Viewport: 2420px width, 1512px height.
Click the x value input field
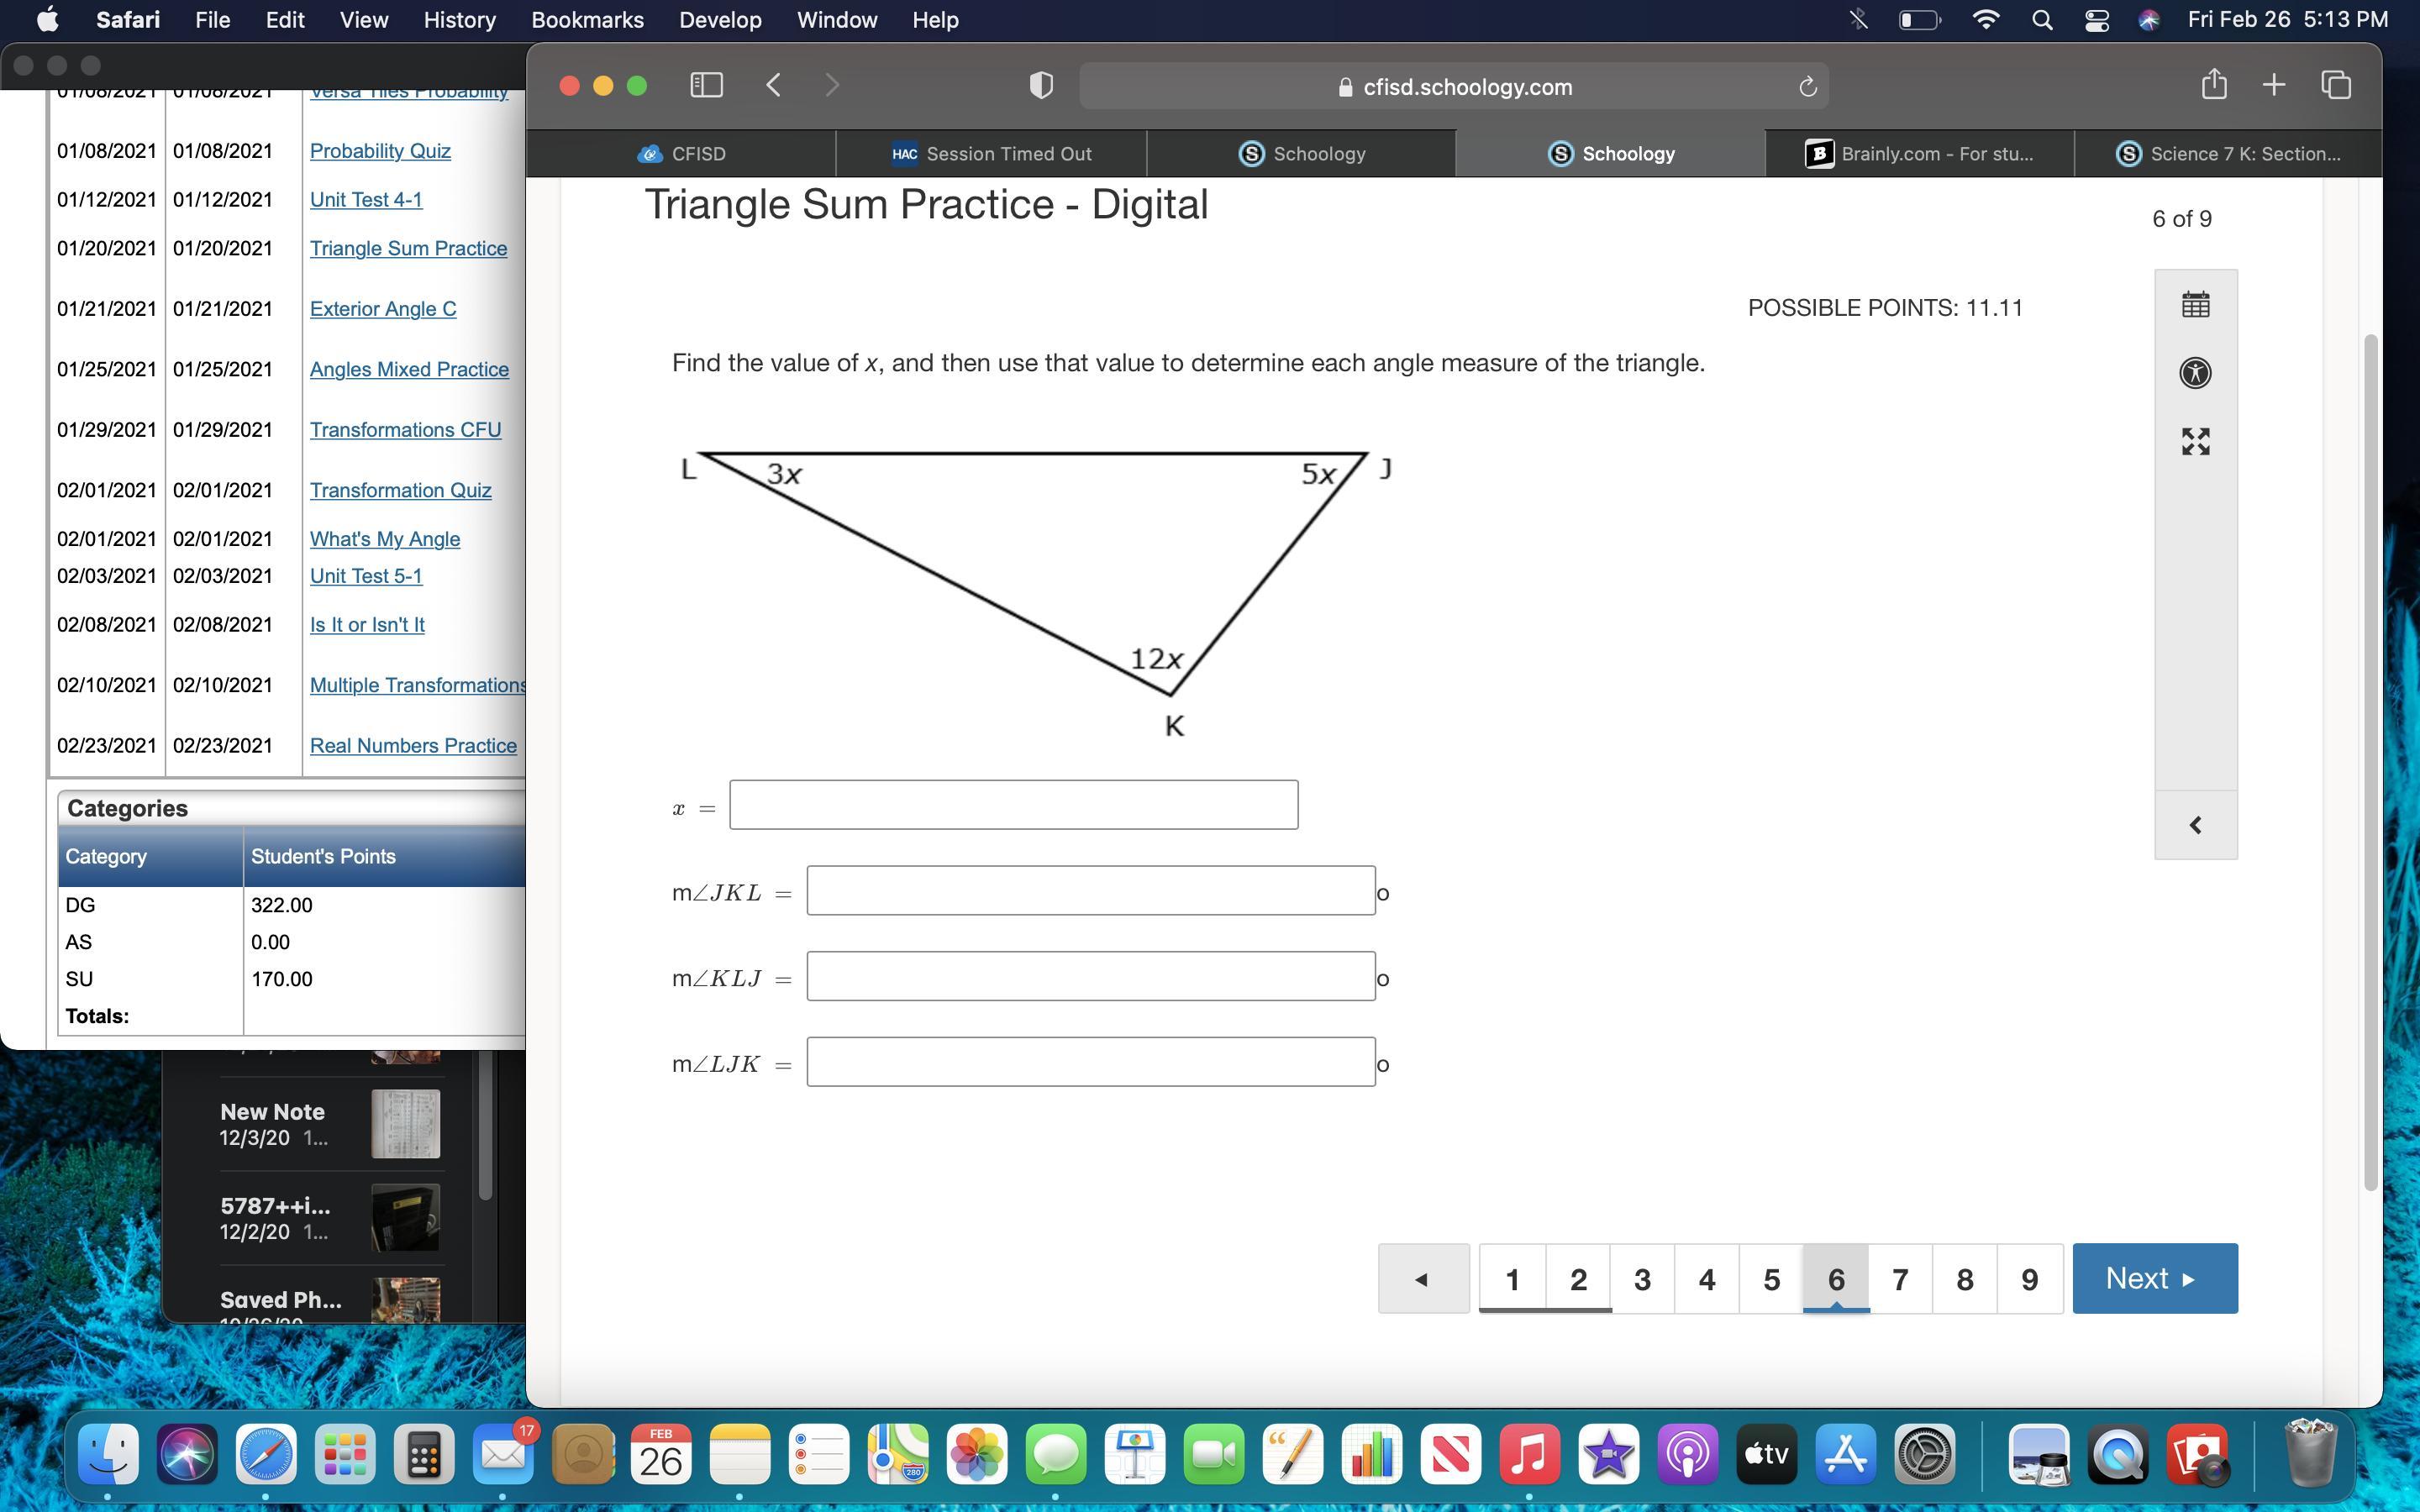1013,805
